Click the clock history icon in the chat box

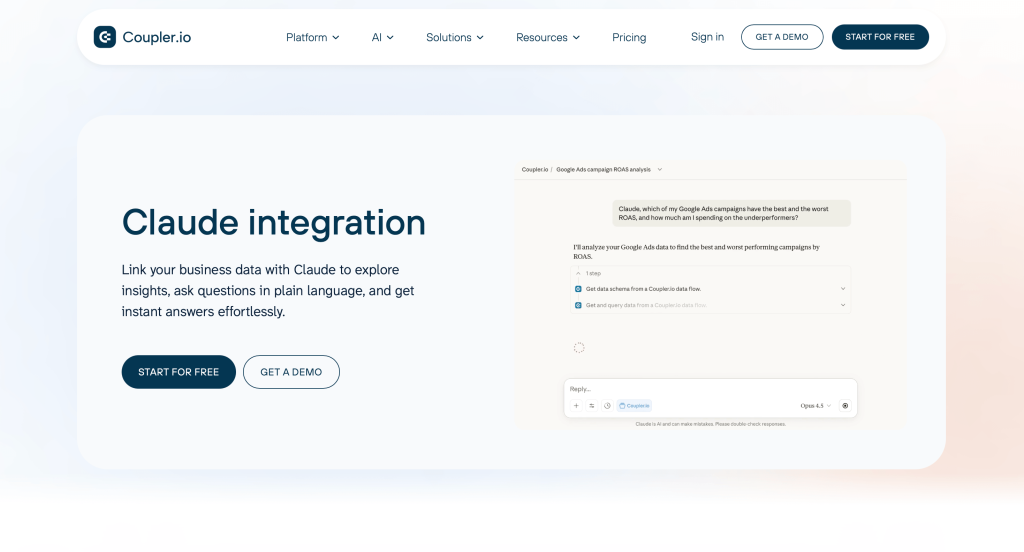coord(607,406)
